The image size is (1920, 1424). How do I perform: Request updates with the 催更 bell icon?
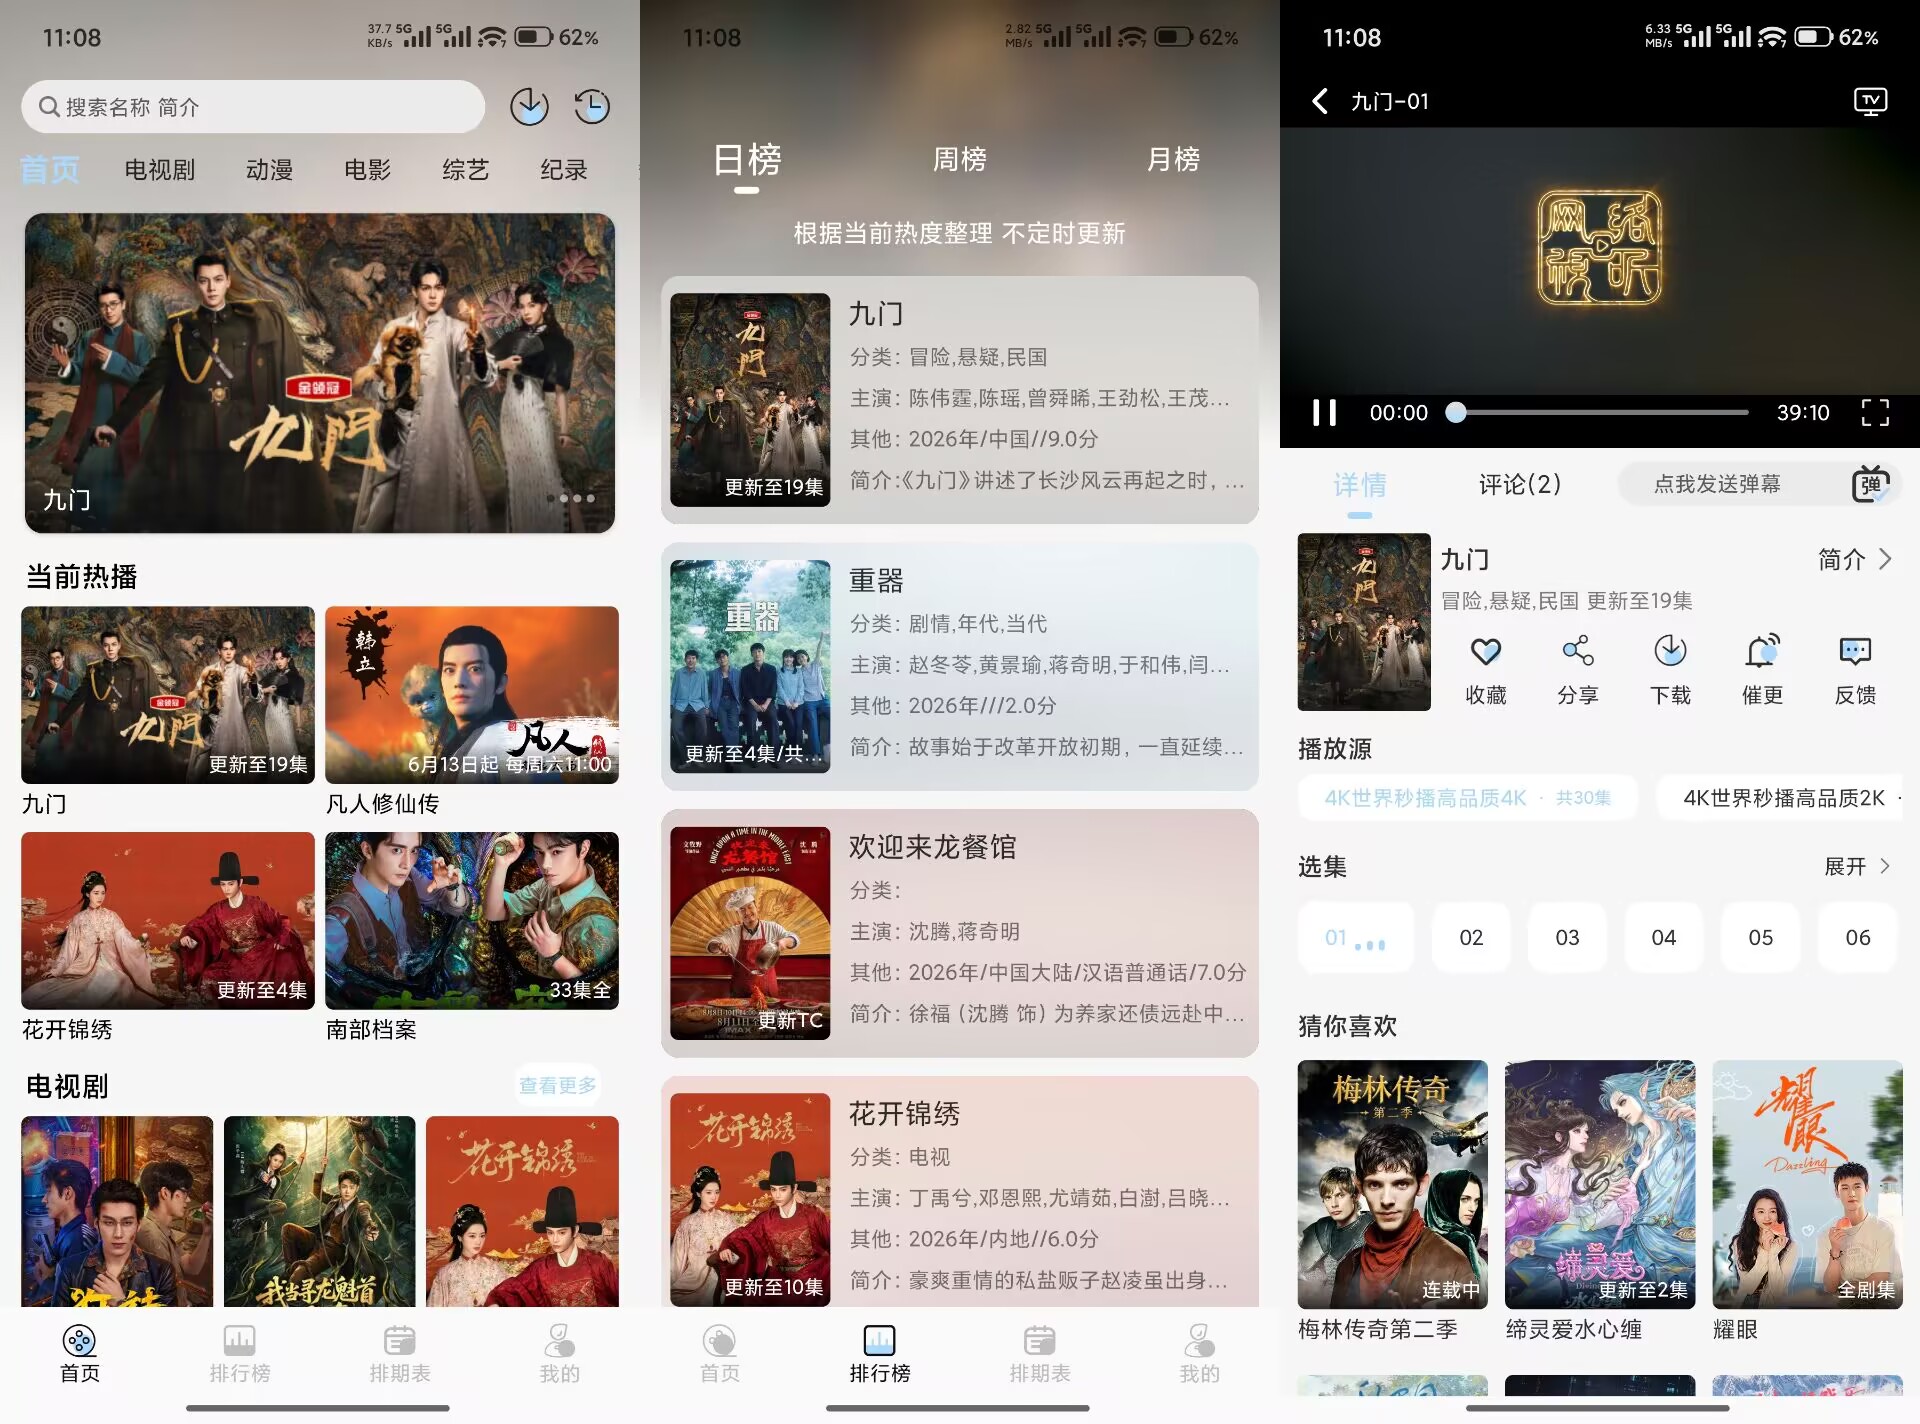click(x=1762, y=651)
